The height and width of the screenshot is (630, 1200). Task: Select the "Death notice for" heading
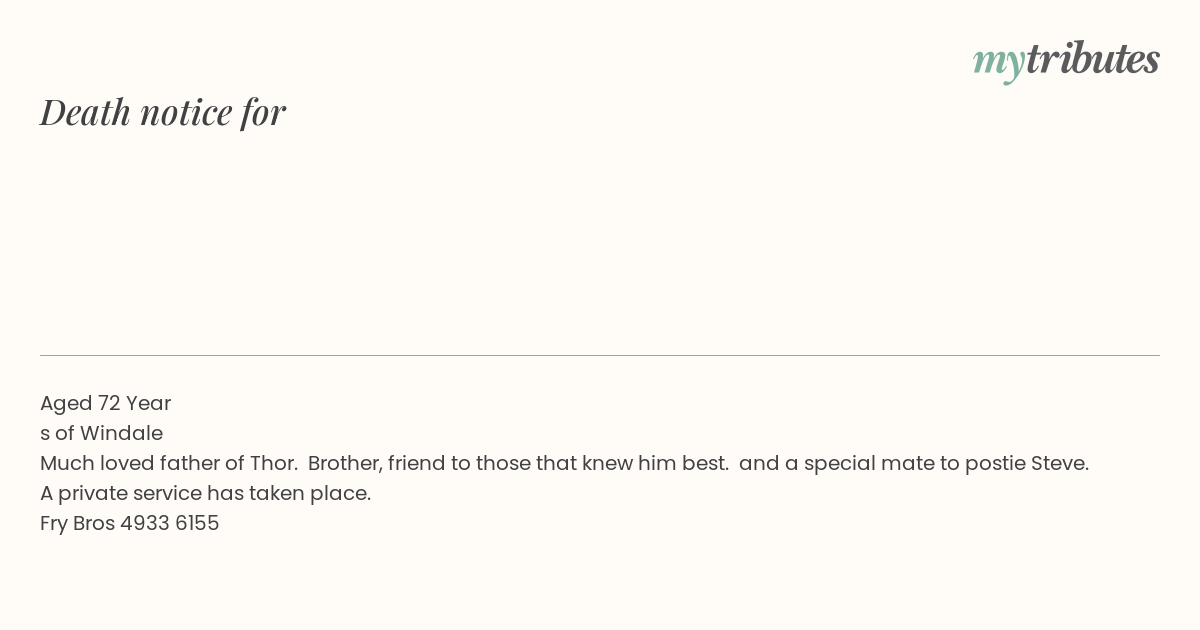[163, 112]
